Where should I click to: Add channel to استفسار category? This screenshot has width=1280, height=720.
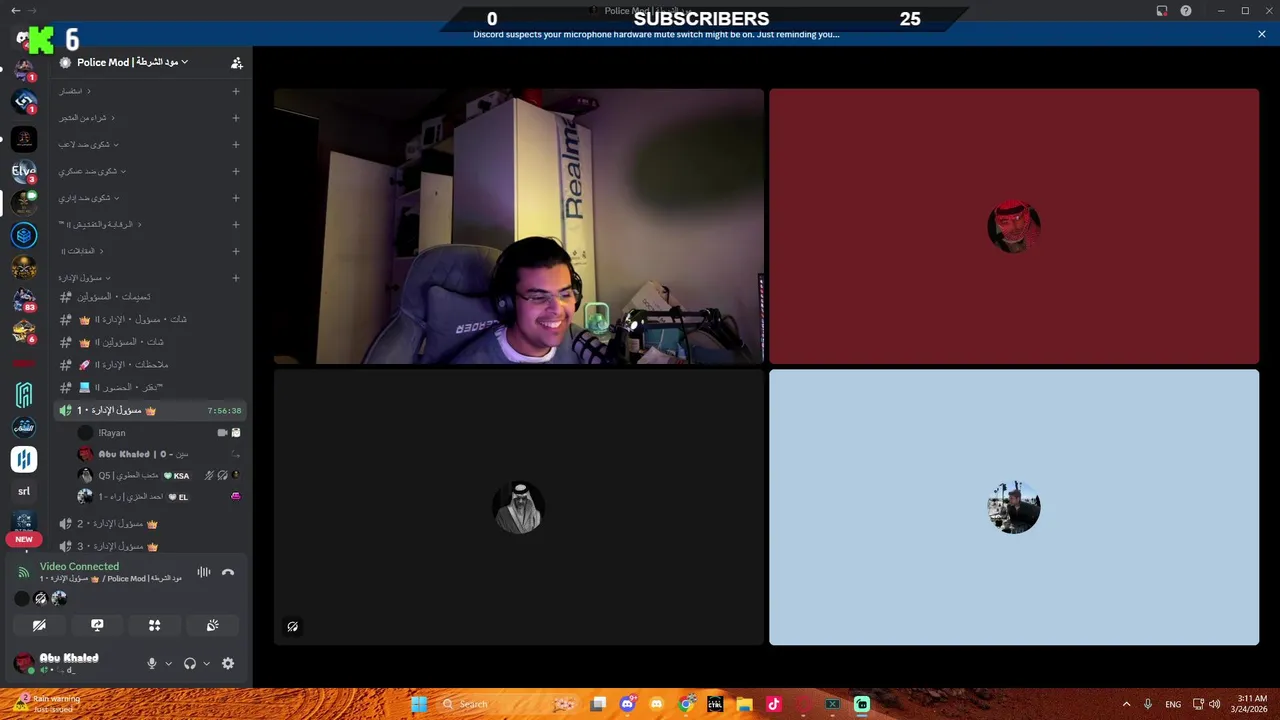point(236,91)
